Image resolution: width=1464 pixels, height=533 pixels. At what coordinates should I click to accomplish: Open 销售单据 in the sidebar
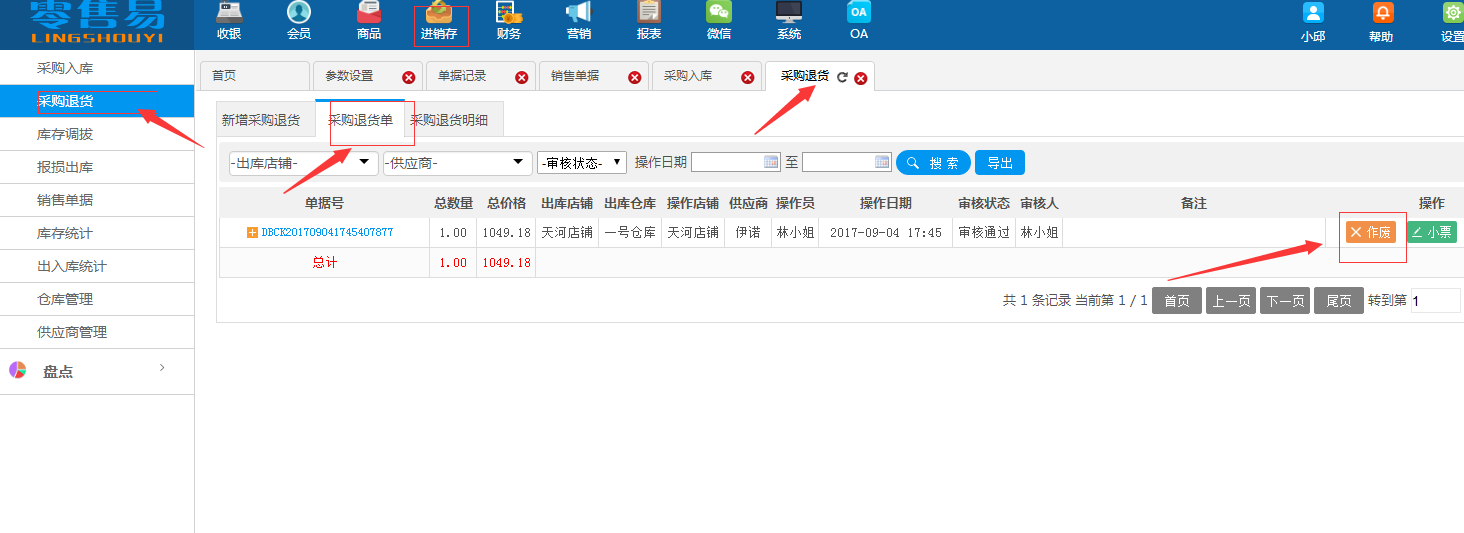(x=97, y=200)
